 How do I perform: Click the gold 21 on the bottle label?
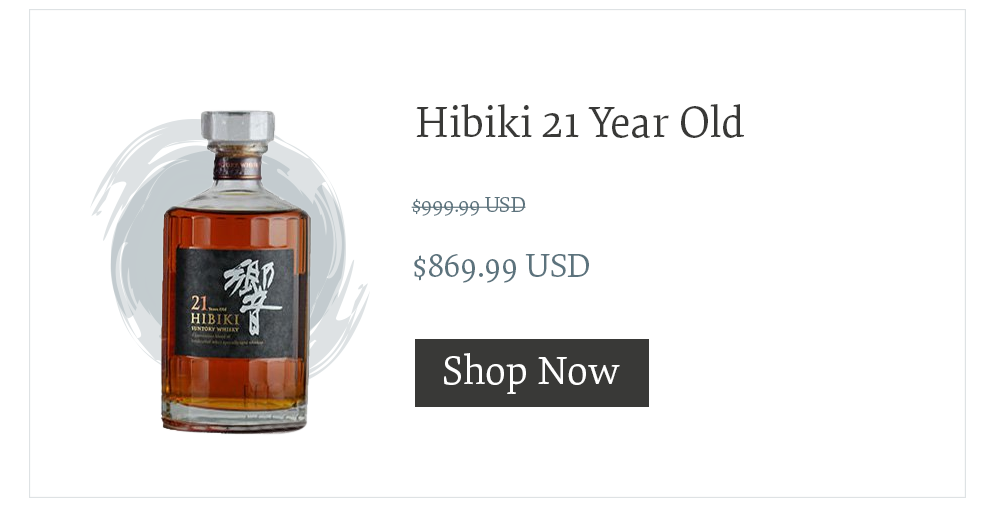(198, 302)
